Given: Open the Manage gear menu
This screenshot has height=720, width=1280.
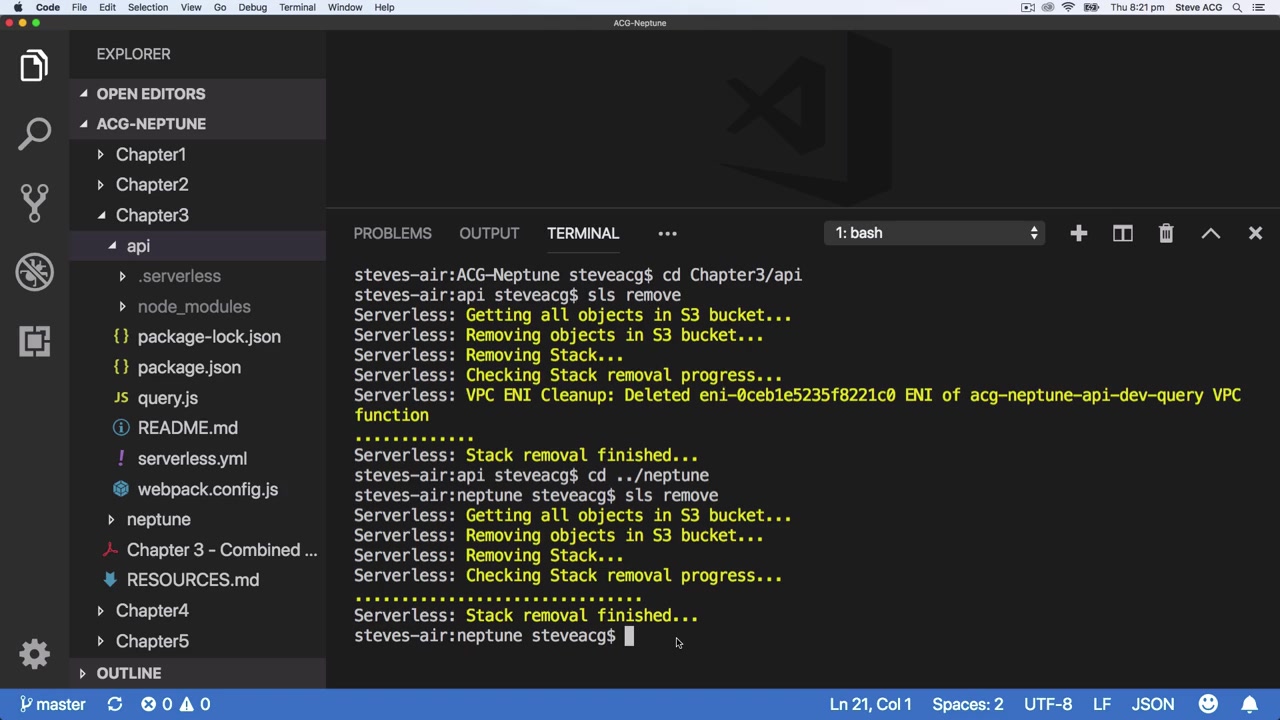Looking at the screenshot, I should 34,654.
